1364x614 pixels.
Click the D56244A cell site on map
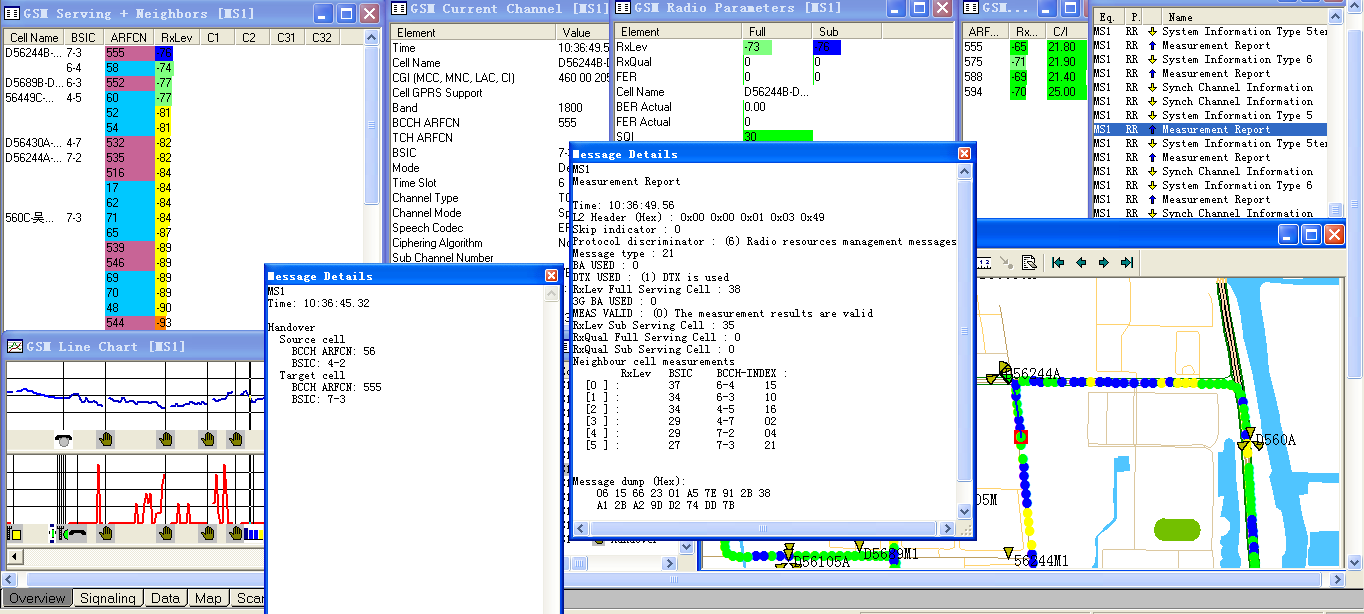[x=1001, y=375]
